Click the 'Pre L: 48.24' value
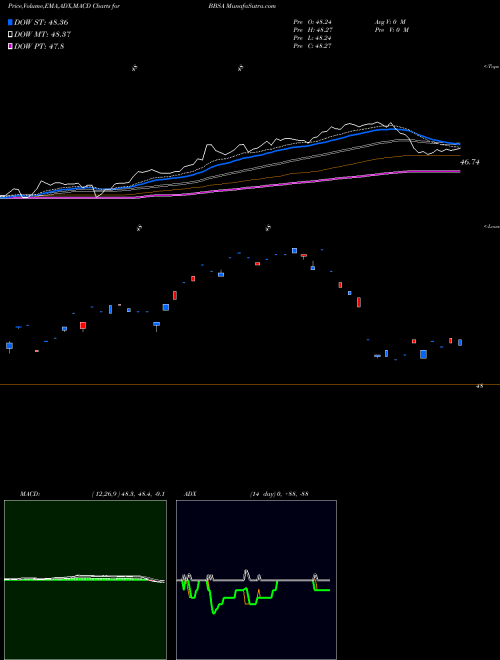The height and width of the screenshot is (660, 500). pyautogui.click(x=313, y=38)
